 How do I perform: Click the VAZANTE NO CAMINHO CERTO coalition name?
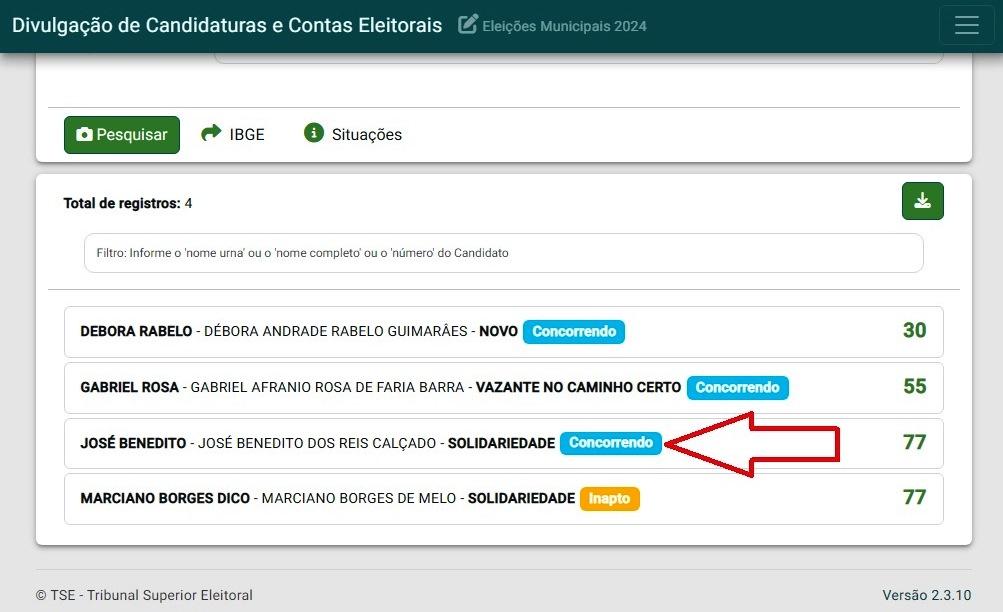(578, 388)
